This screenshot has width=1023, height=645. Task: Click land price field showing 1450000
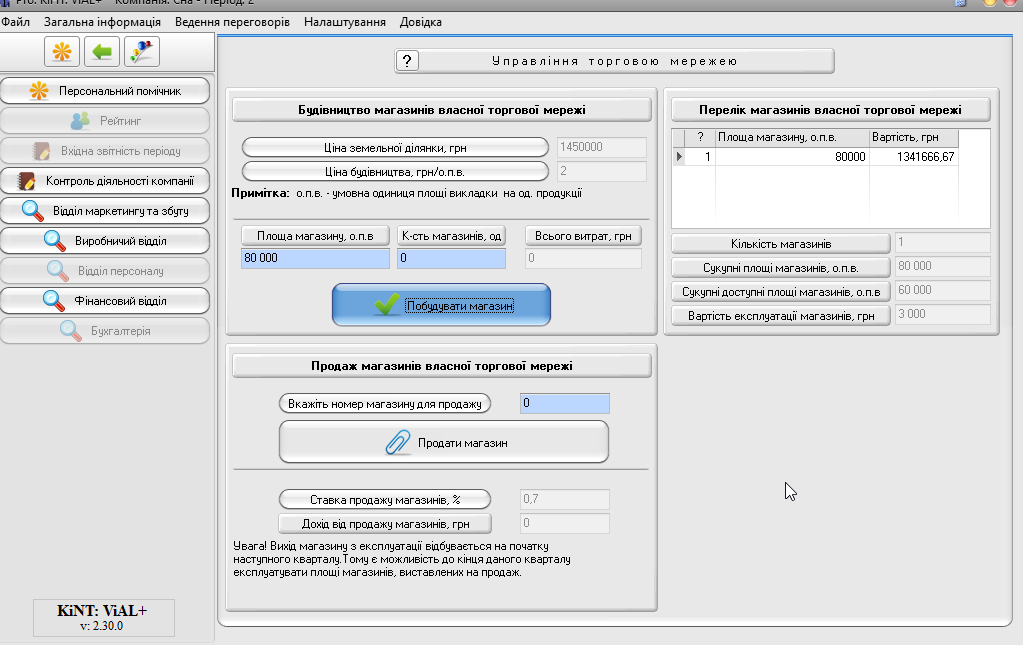click(x=602, y=147)
